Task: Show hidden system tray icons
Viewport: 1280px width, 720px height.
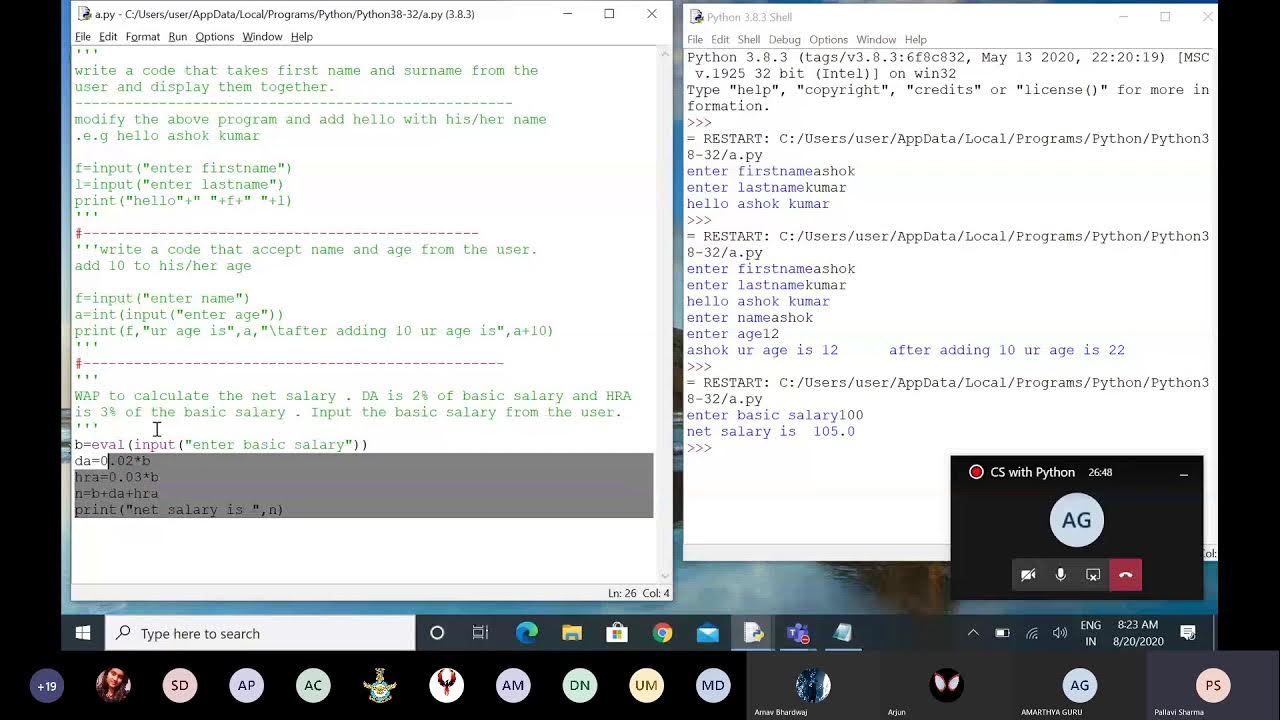Action: point(973,633)
